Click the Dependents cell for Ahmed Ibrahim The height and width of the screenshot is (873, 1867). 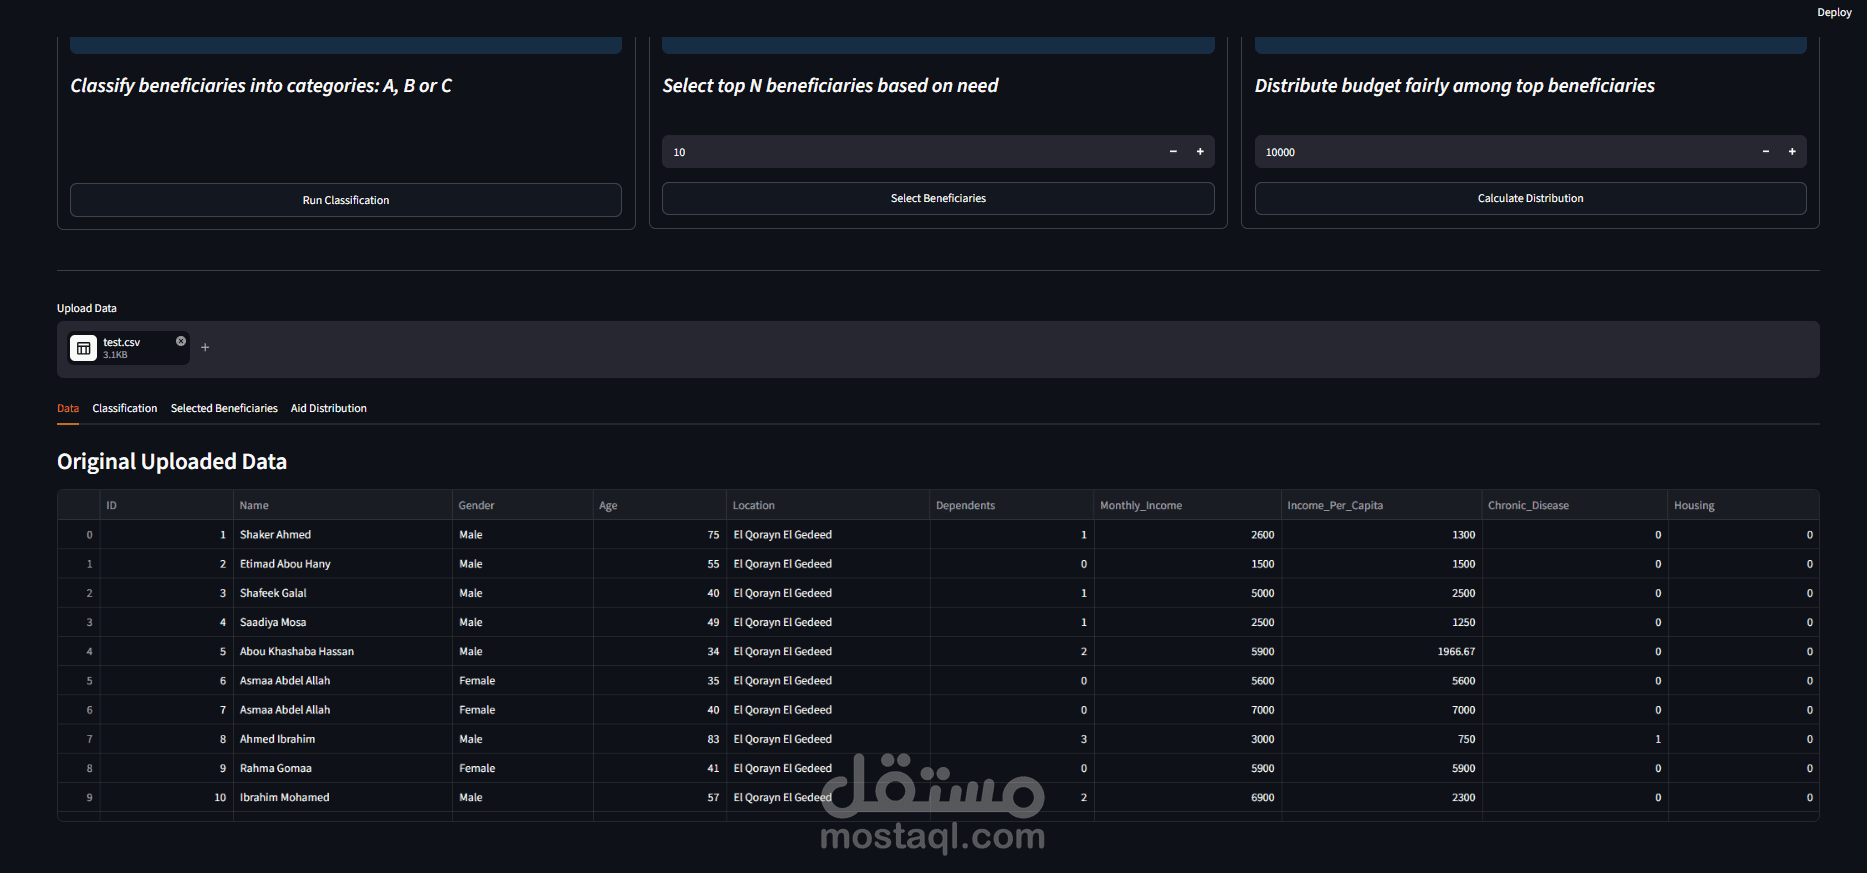[1012, 738]
